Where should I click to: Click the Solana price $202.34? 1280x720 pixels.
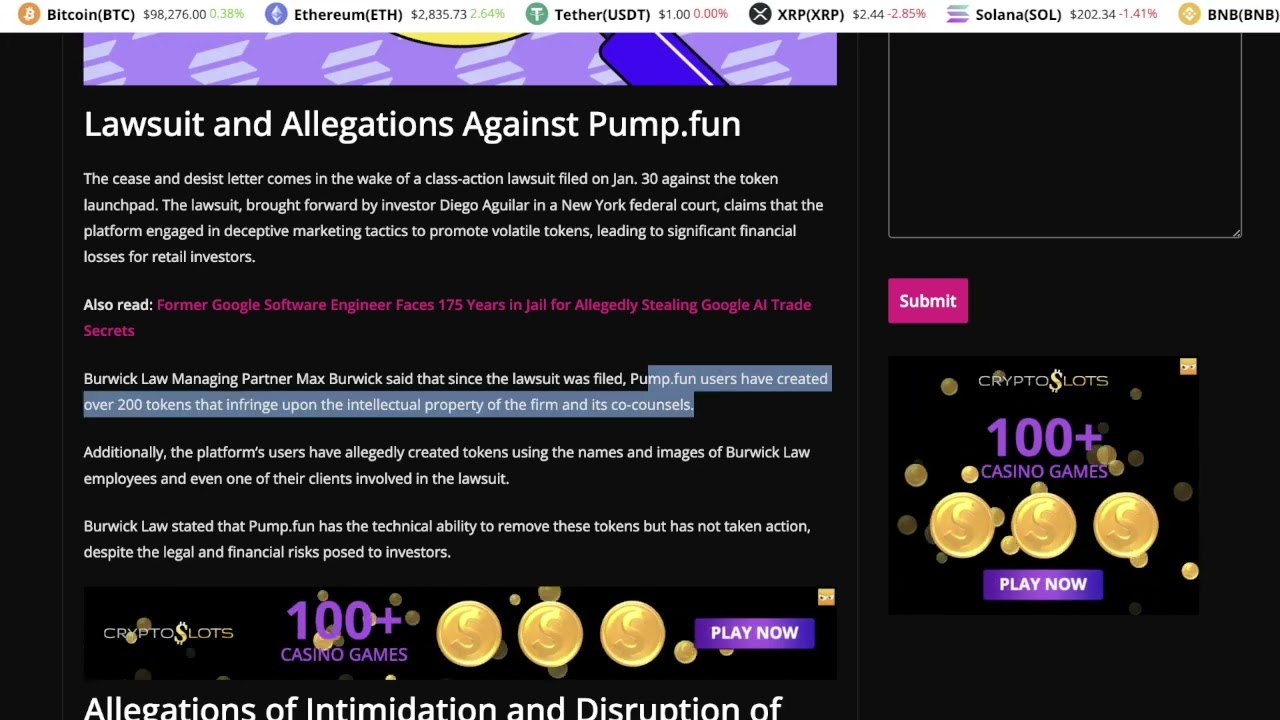pyautogui.click(x=1092, y=14)
